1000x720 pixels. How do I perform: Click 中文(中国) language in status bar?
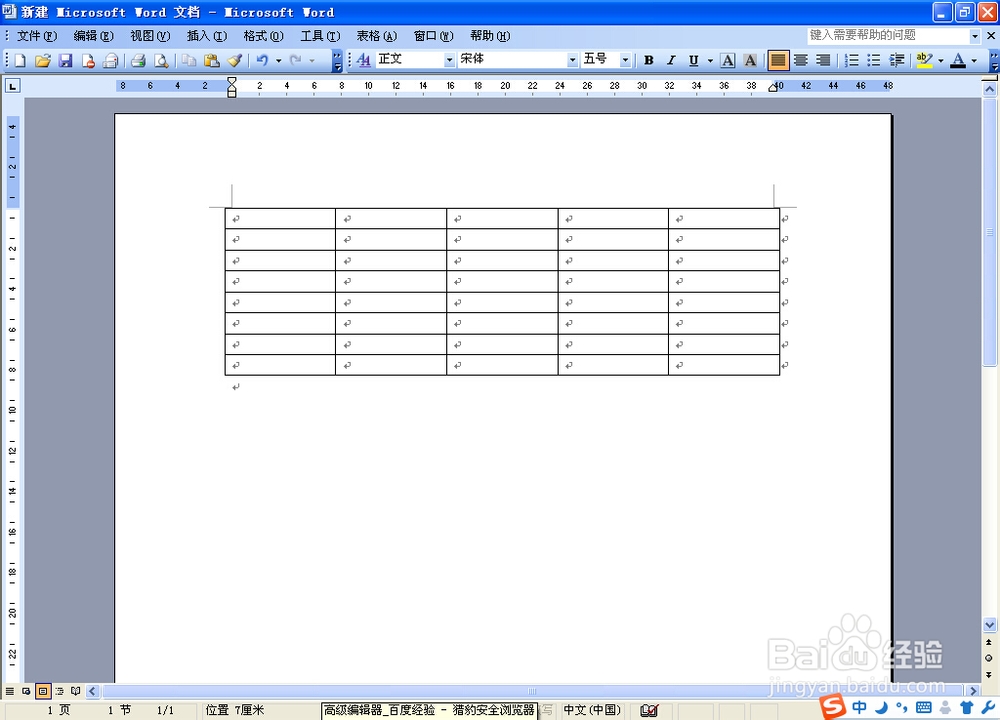point(592,710)
